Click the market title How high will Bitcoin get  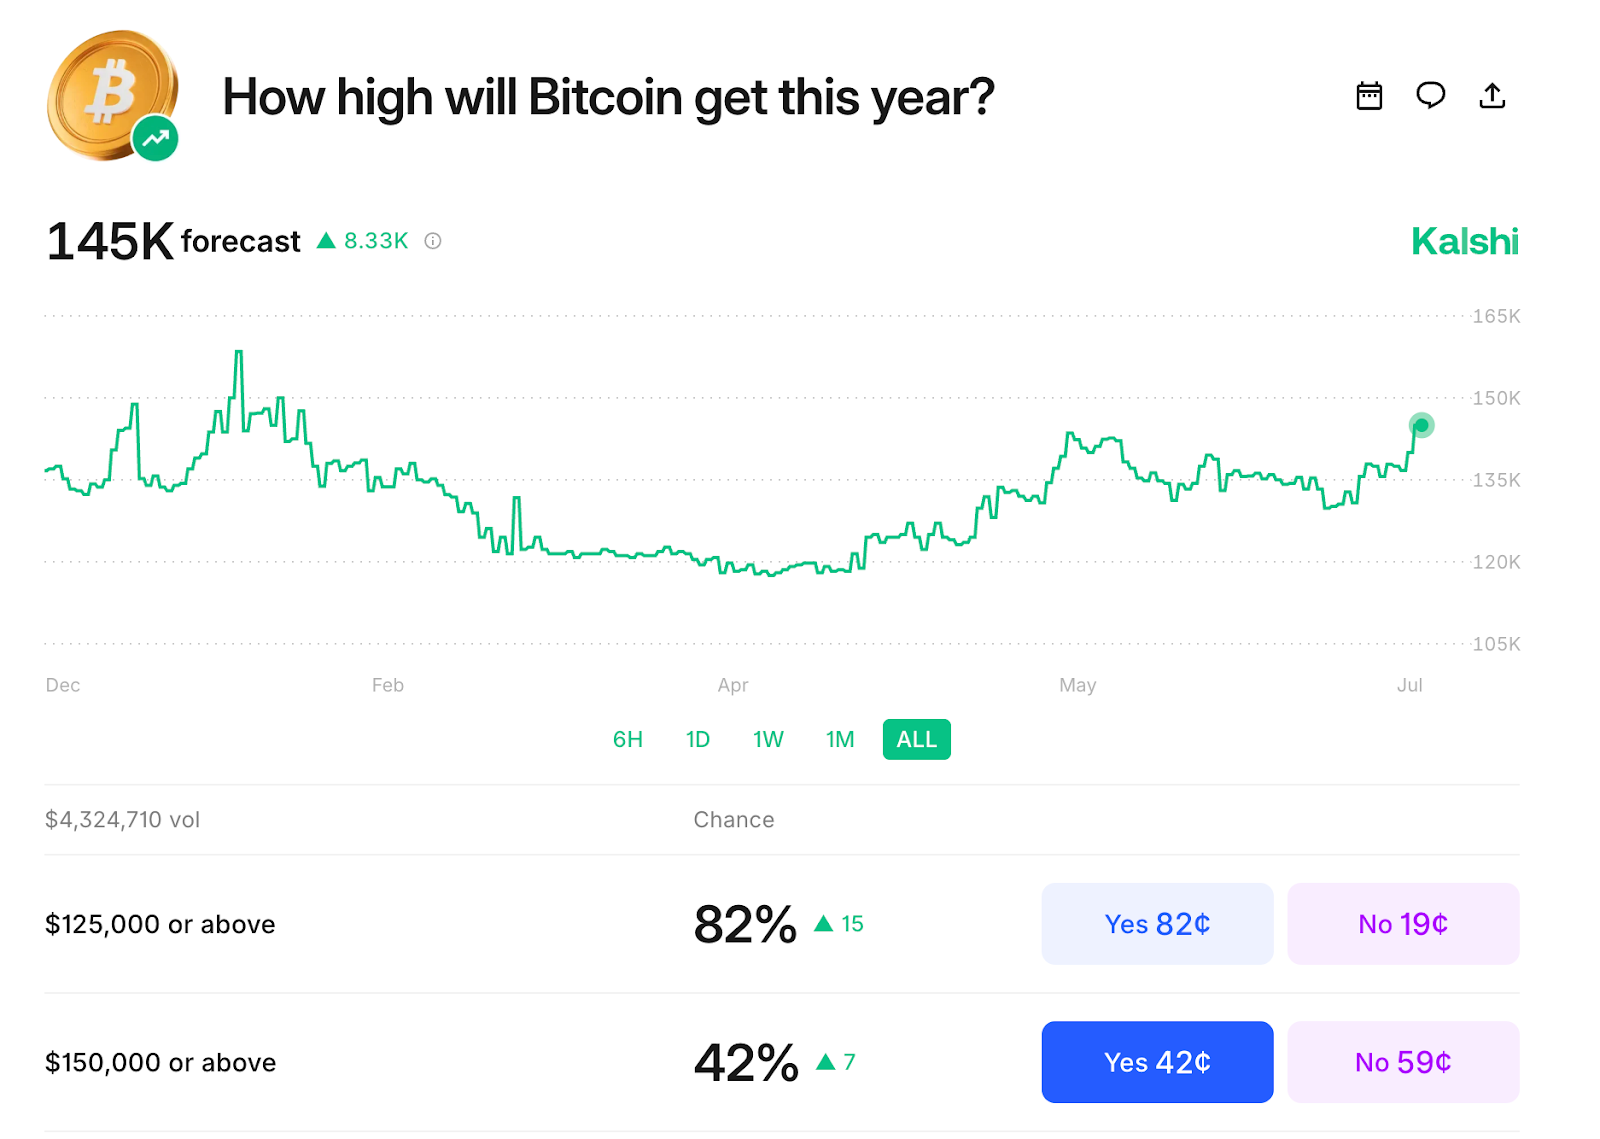pyautogui.click(x=608, y=96)
